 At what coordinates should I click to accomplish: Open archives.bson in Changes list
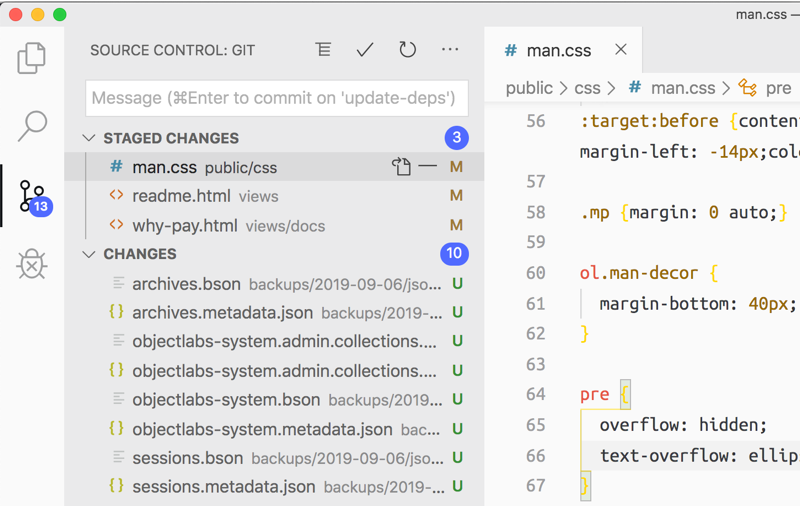274,283
